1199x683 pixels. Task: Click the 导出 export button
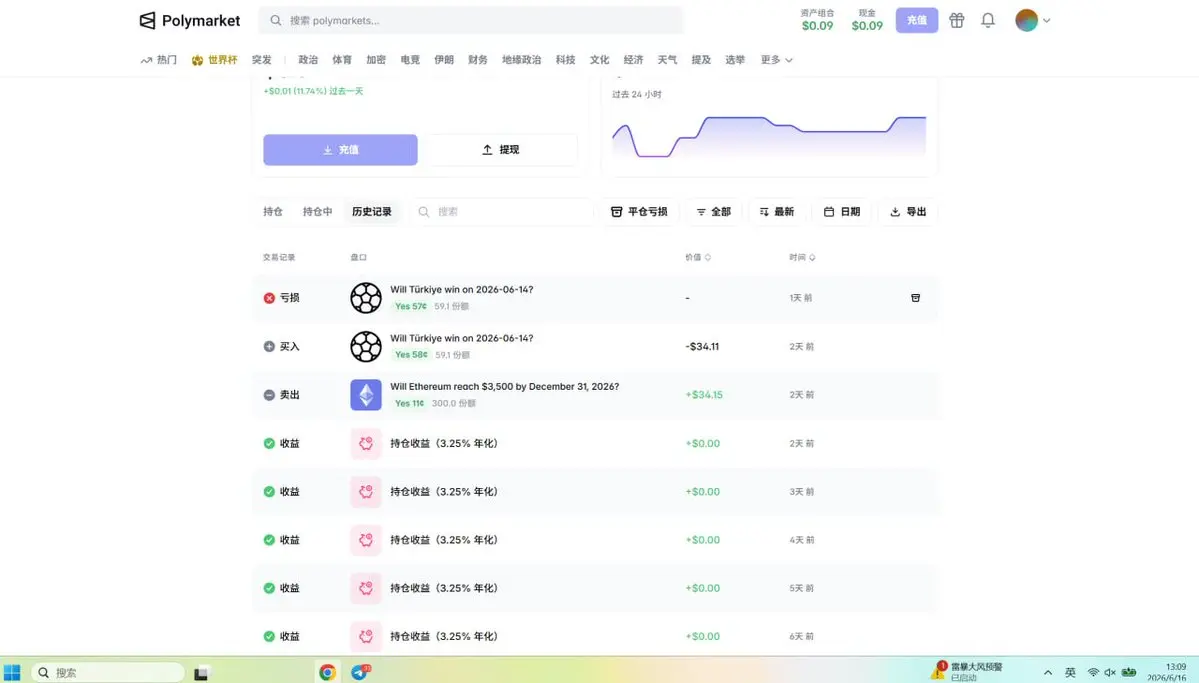(908, 212)
